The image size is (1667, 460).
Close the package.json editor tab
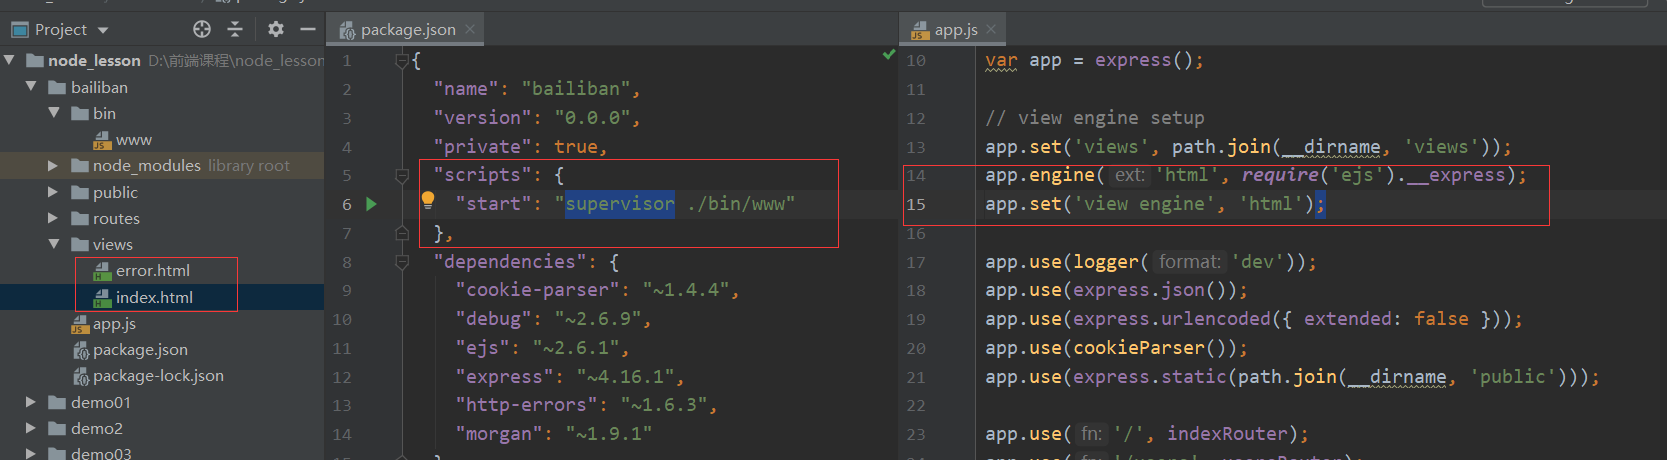click(x=471, y=30)
